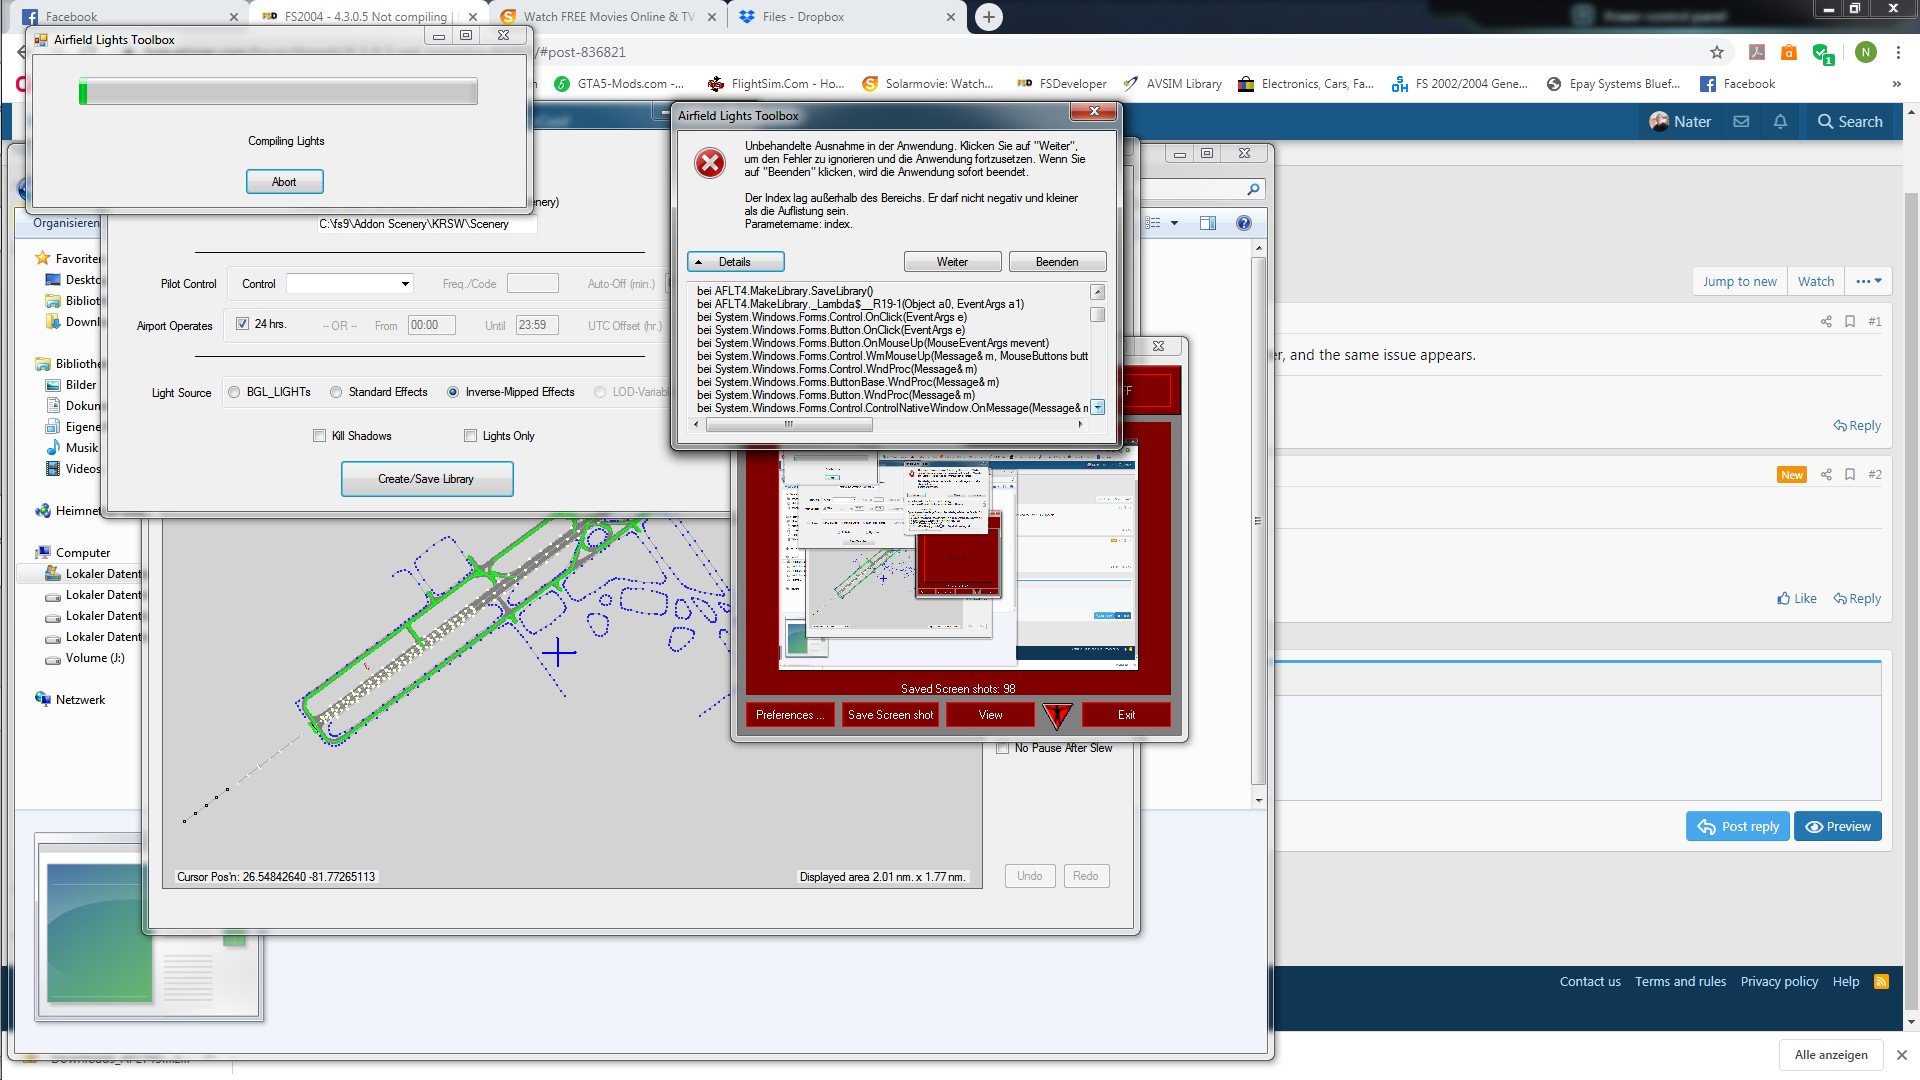The height and width of the screenshot is (1080, 1920).
Task: Bookmark post #1
Action: tap(1850, 322)
